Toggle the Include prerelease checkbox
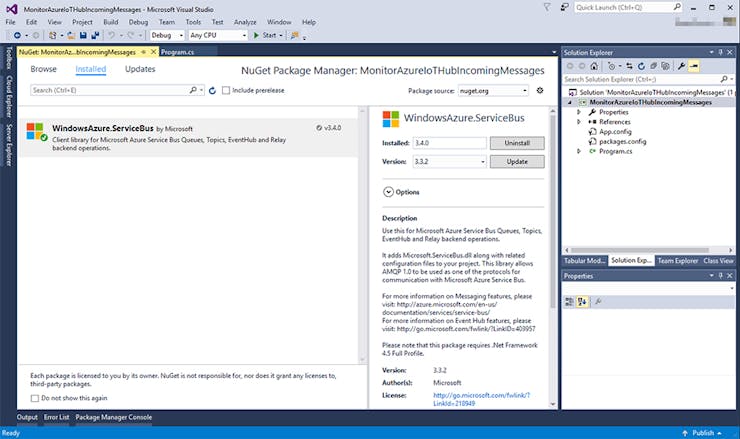 (x=226, y=90)
